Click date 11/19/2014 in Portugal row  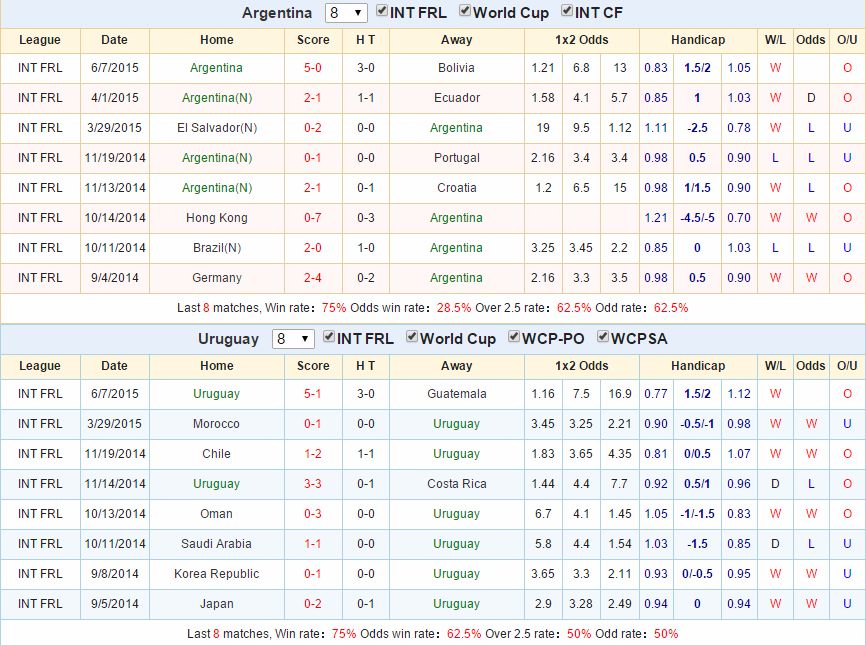[115, 158]
